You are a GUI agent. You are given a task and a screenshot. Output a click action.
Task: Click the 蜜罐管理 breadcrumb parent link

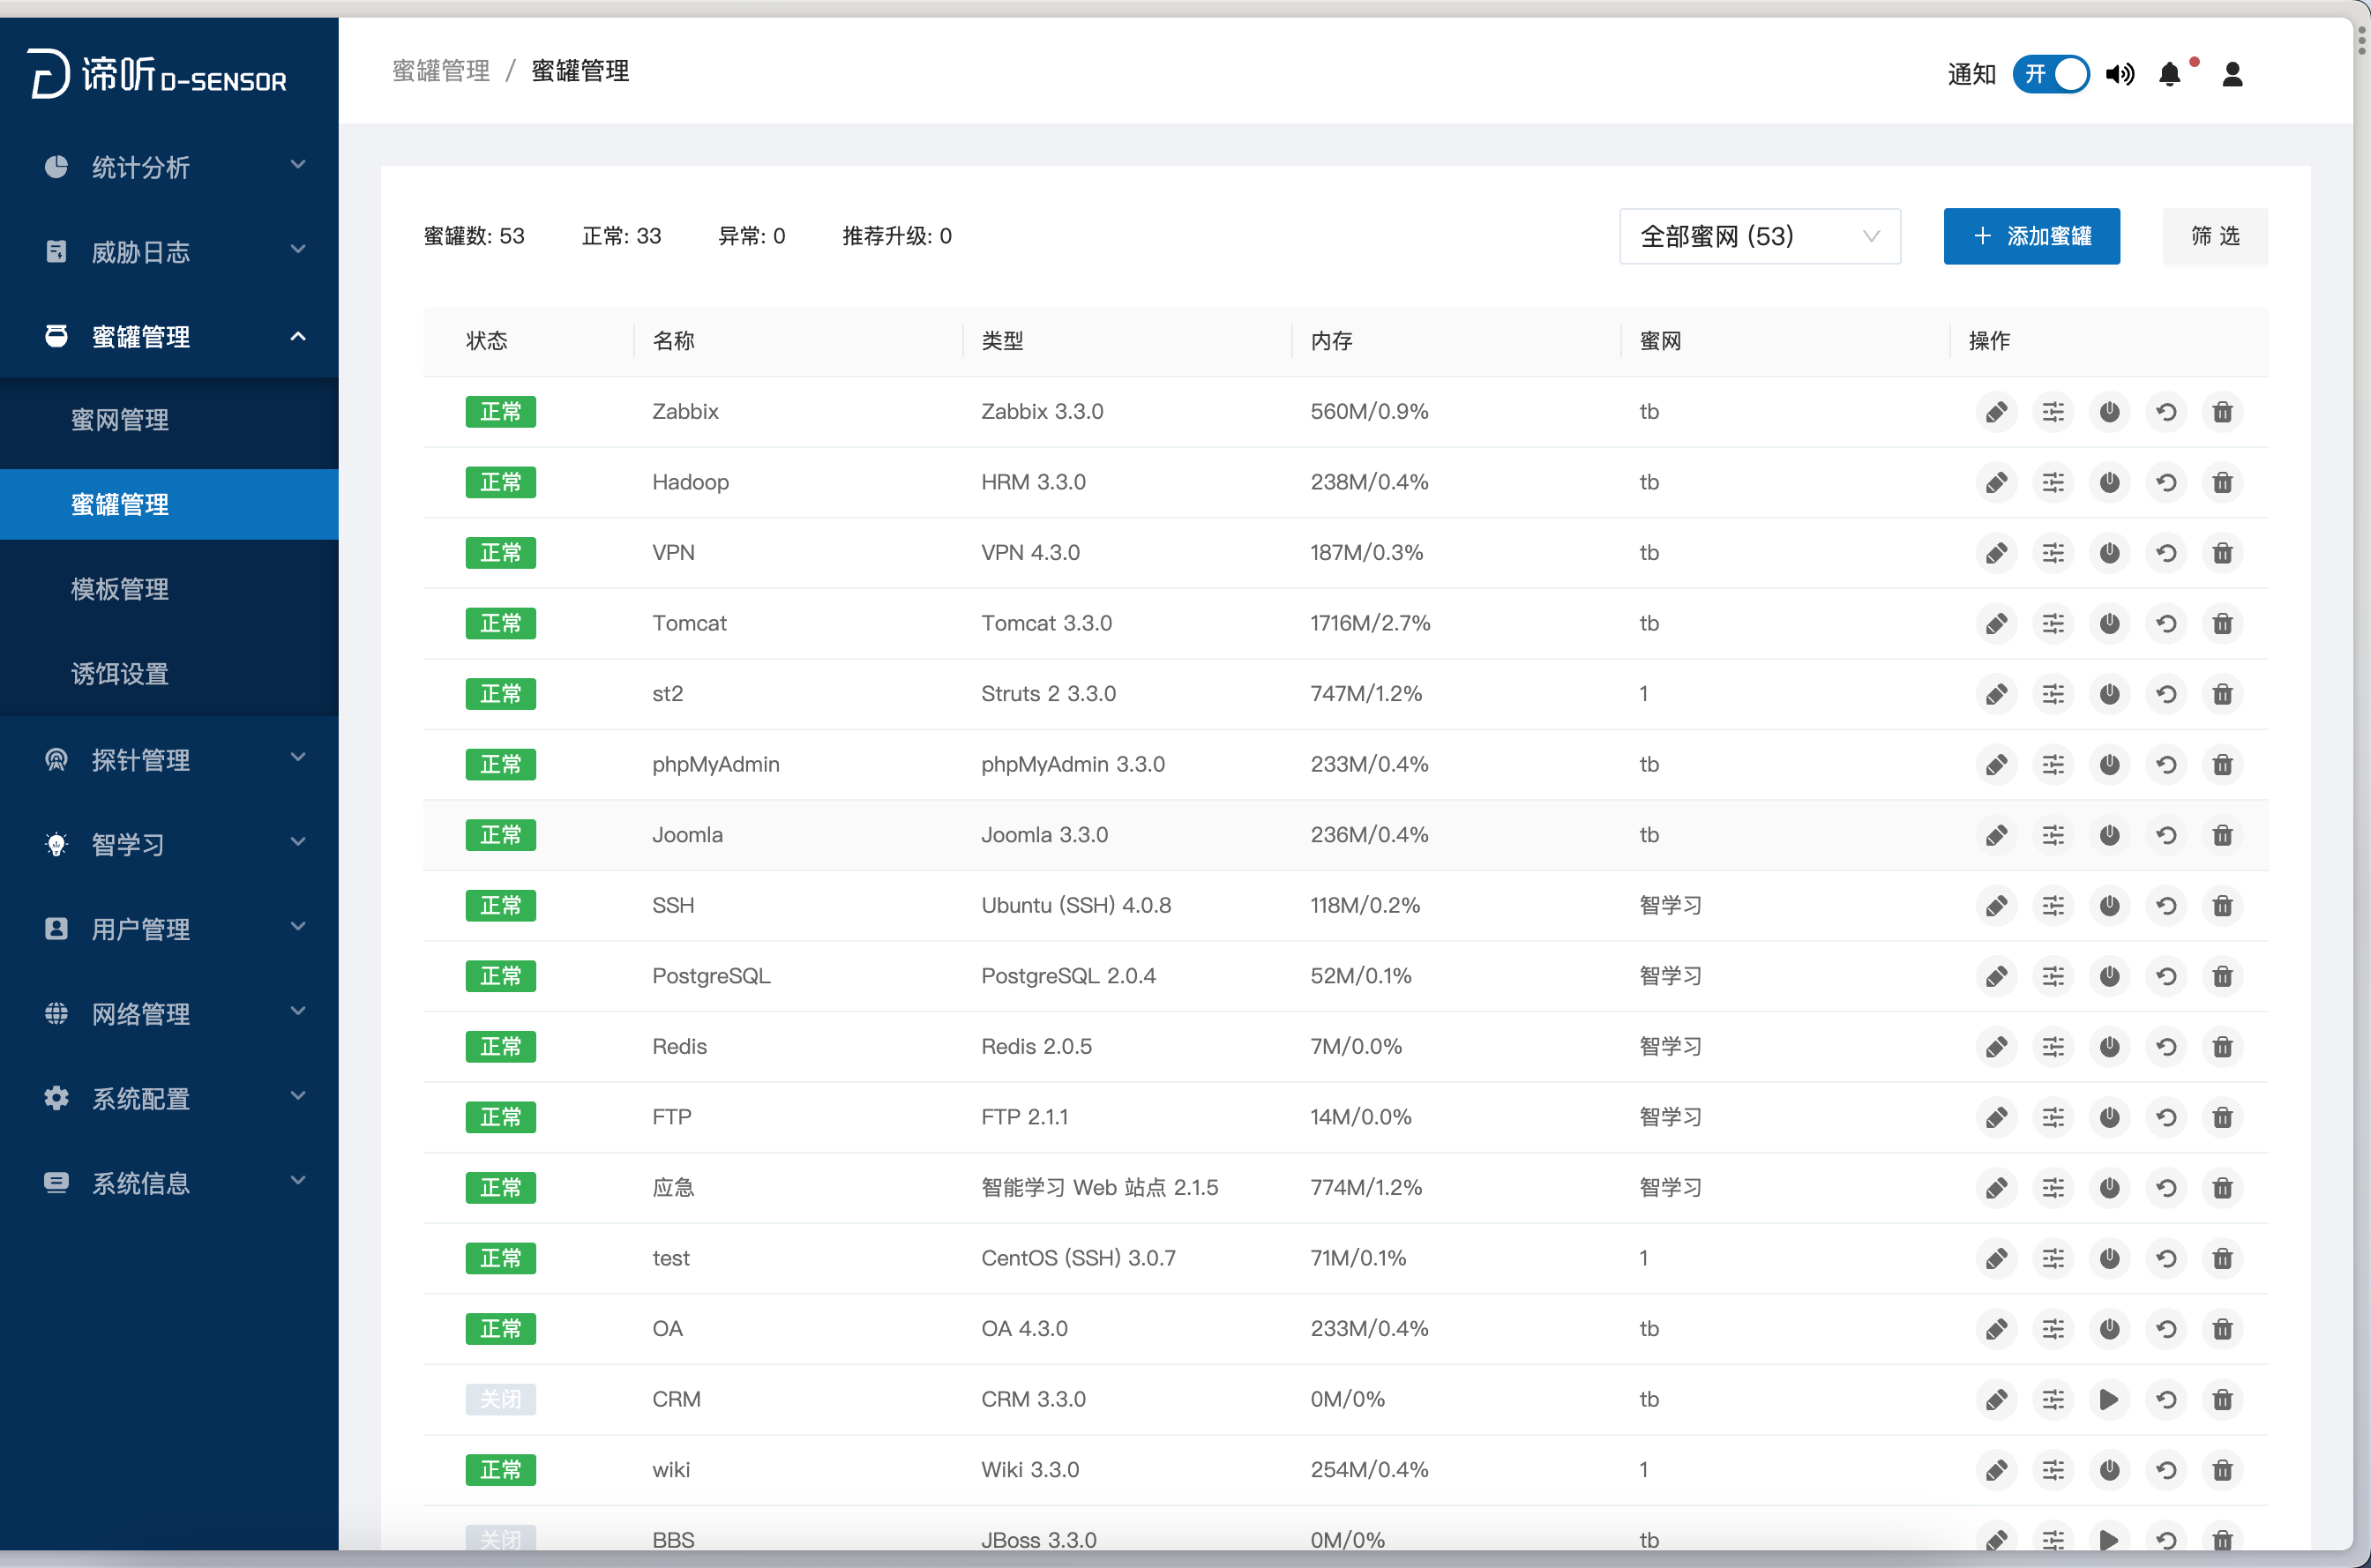coord(441,71)
